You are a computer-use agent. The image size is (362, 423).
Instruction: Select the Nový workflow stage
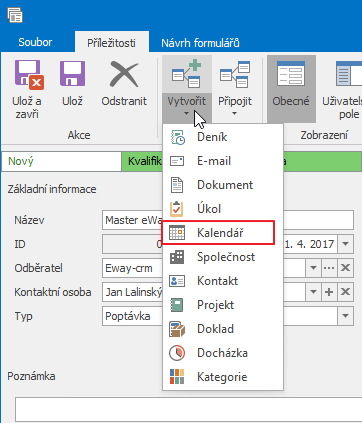pos(61,161)
